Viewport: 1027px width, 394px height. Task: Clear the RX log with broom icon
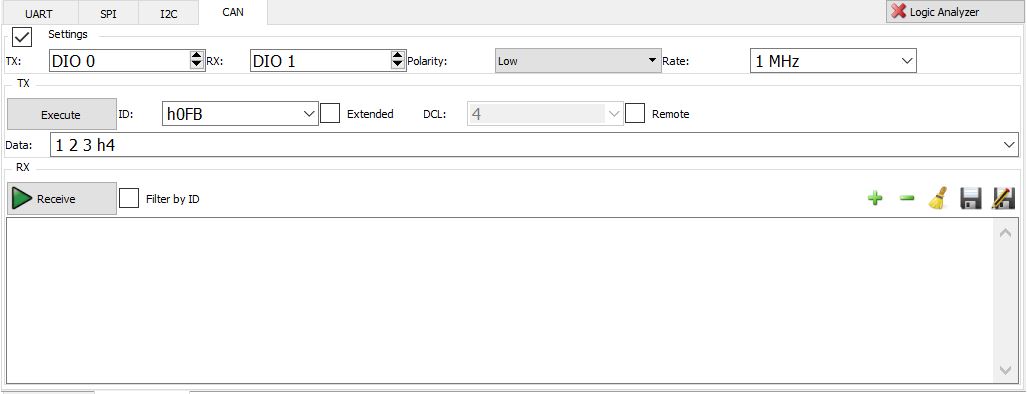938,198
